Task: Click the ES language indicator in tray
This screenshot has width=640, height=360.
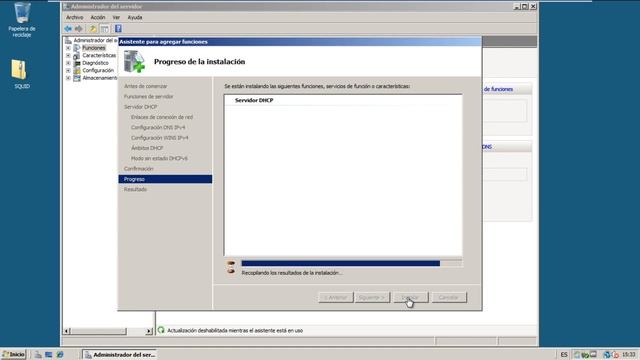Action: 564,355
